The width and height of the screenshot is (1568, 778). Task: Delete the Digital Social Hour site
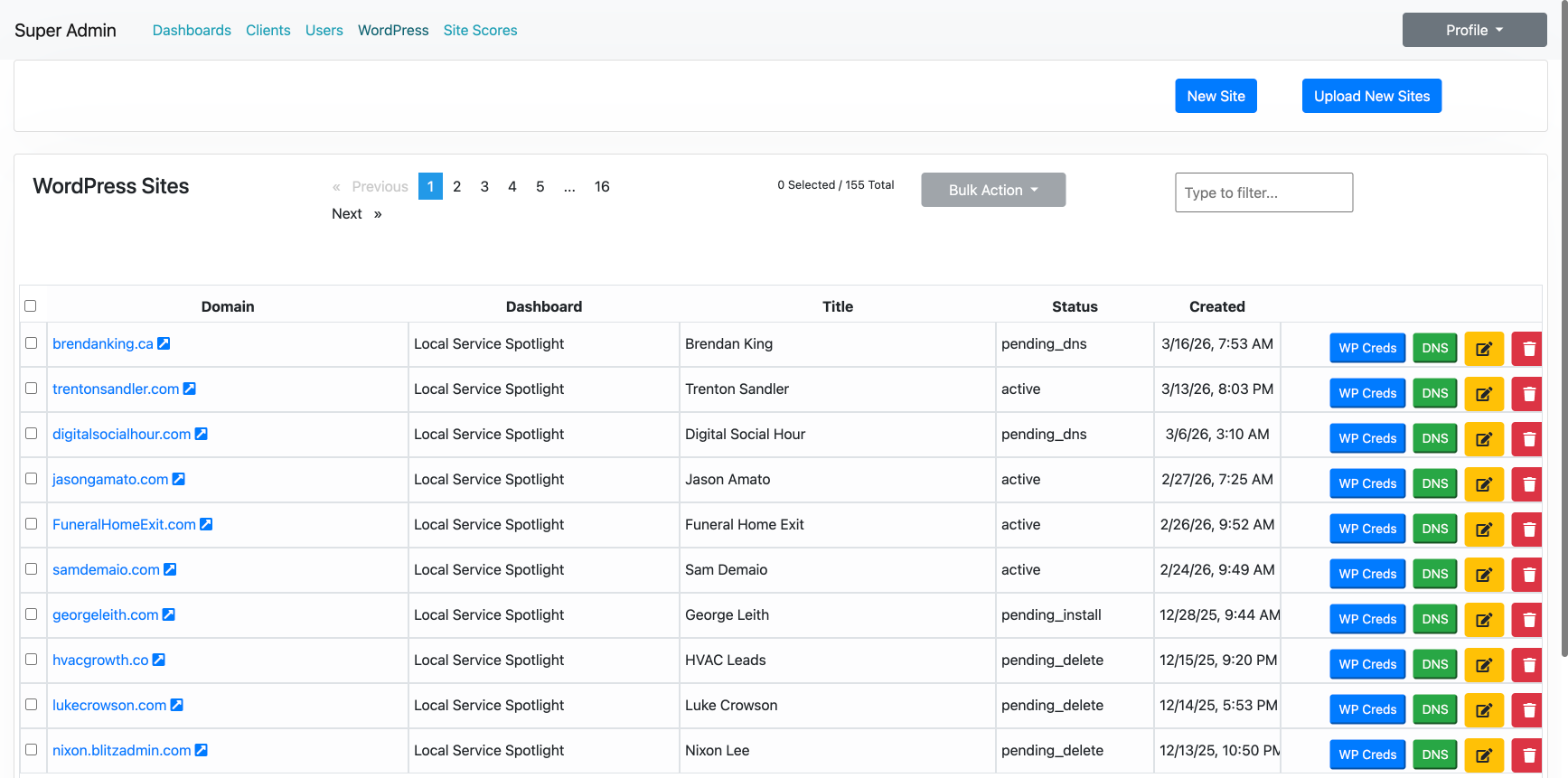tap(1528, 439)
